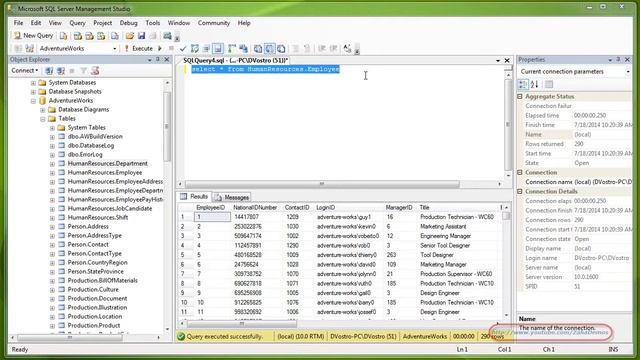Viewport: 640px width, 360px height.
Task: Collapse the Aggregate Status section
Action: (520, 97)
